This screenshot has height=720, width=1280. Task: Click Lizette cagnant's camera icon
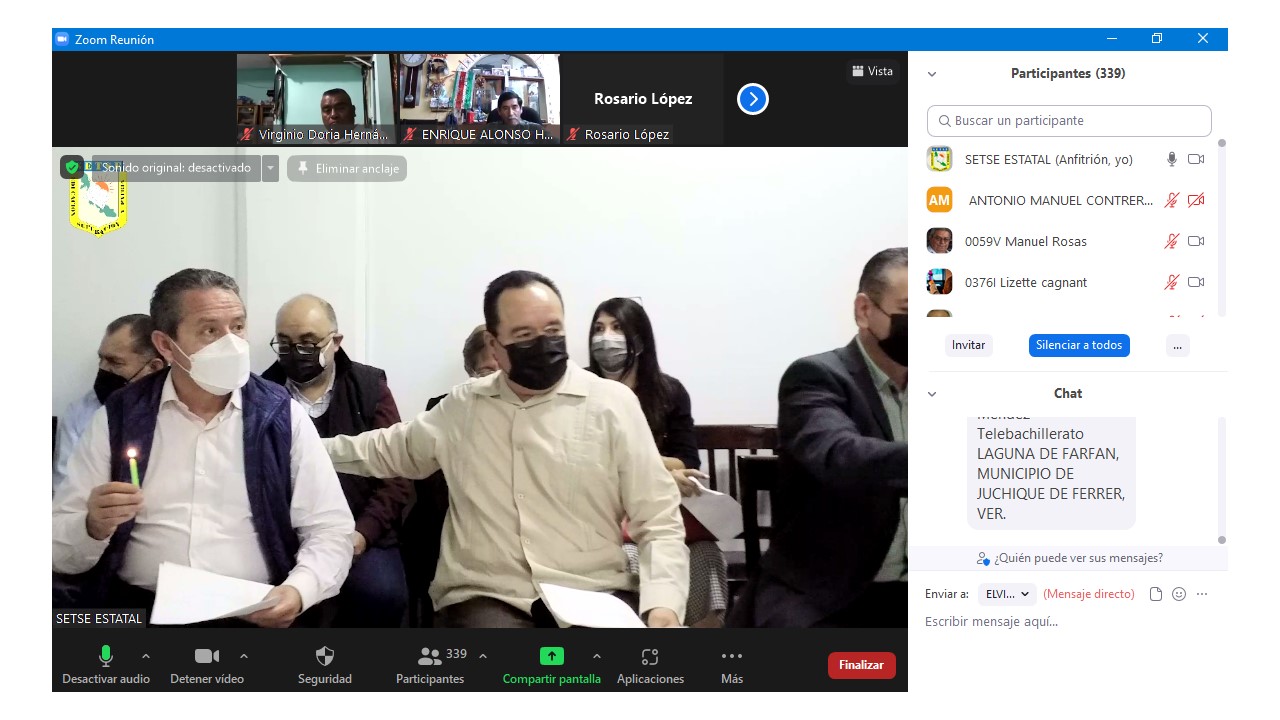[1196, 282]
